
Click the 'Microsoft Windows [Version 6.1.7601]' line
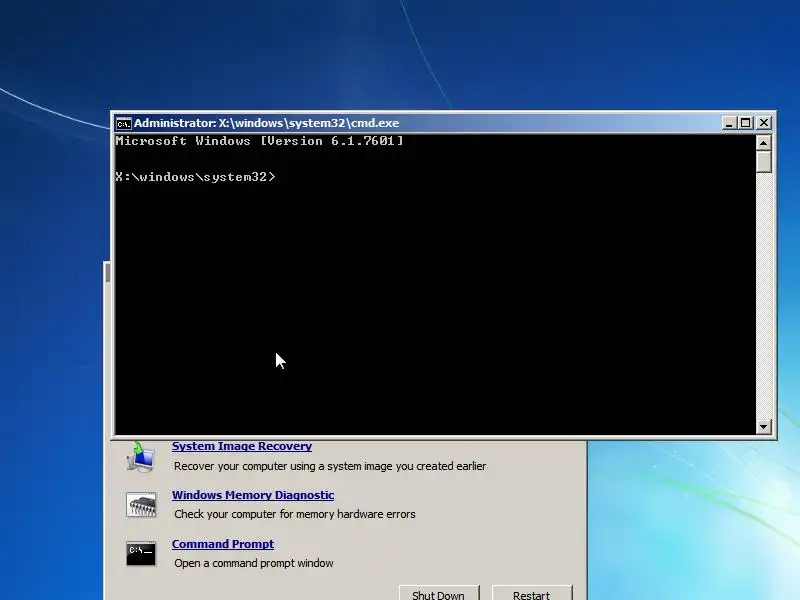click(x=259, y=141)
